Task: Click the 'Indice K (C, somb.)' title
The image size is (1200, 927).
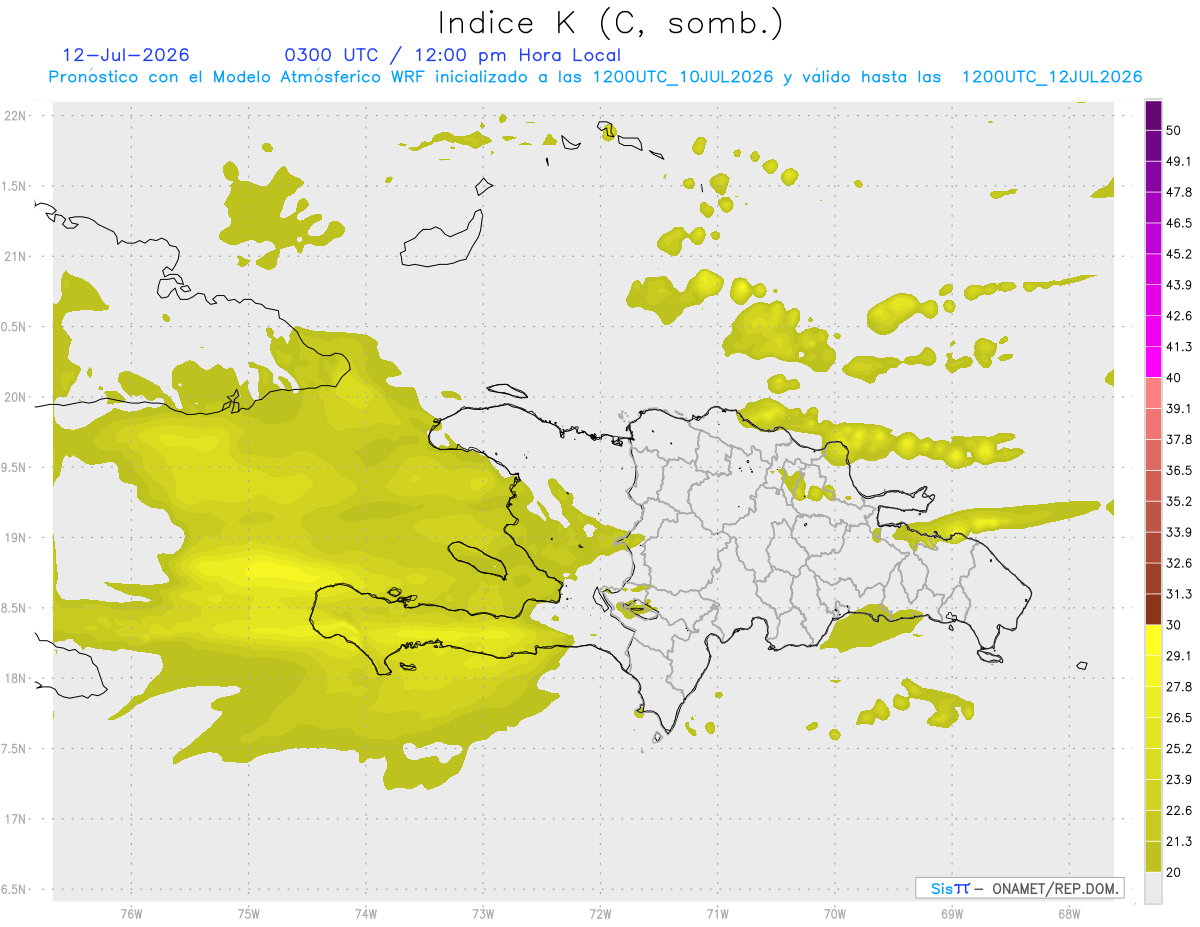Action: [x=611, y=23]
